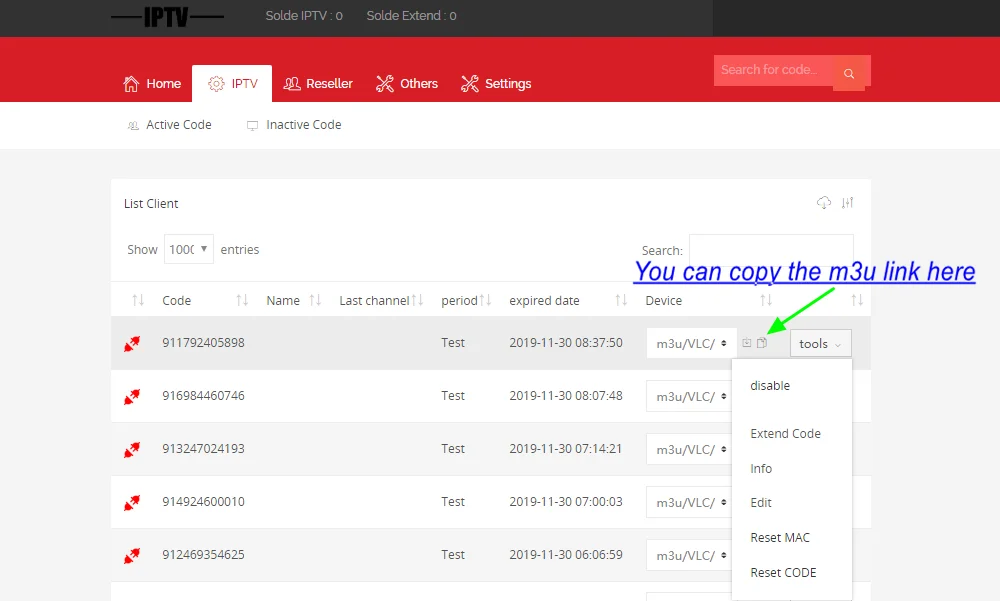Click the red plug status icon for code 913247024193

pos(132,449)
